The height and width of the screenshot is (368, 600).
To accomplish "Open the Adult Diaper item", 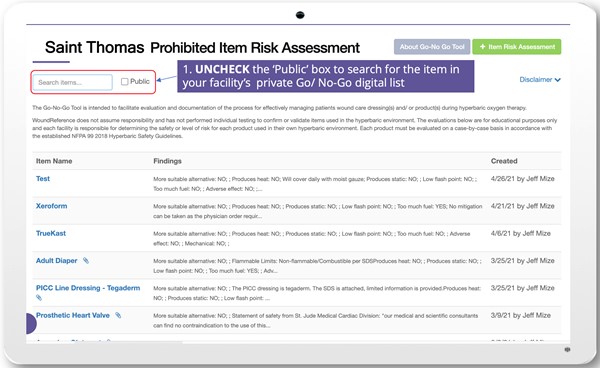I will [57, 261].
